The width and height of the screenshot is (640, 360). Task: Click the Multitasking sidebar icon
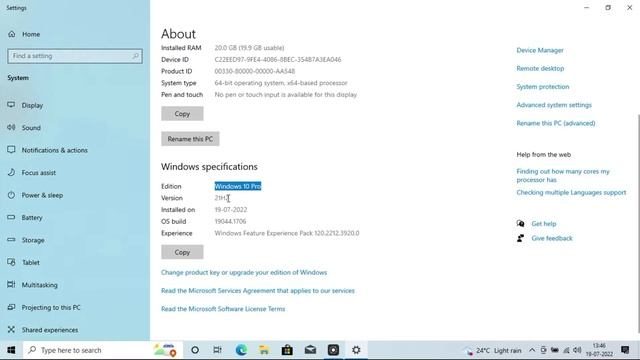[11, 284]
